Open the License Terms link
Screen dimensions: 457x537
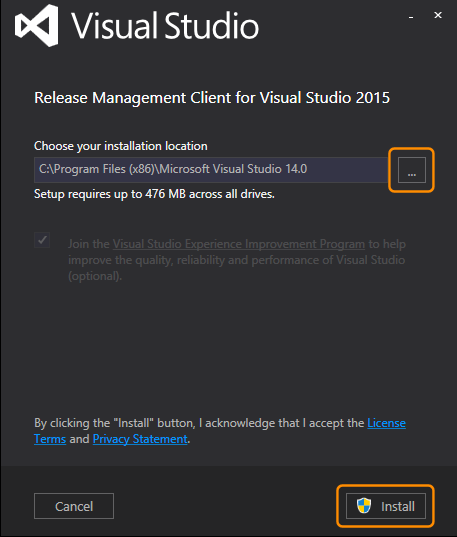tap(386, 423)
